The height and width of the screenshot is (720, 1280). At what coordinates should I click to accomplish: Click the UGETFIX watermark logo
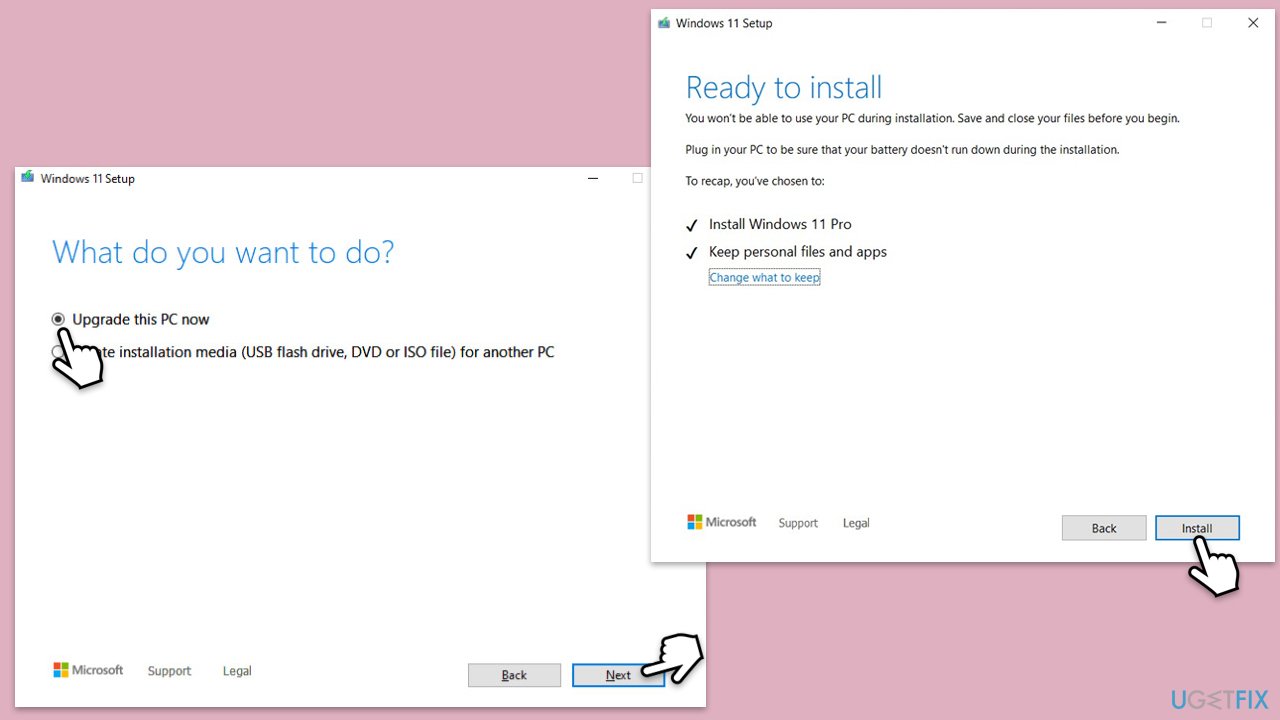tap(1216, 698)
